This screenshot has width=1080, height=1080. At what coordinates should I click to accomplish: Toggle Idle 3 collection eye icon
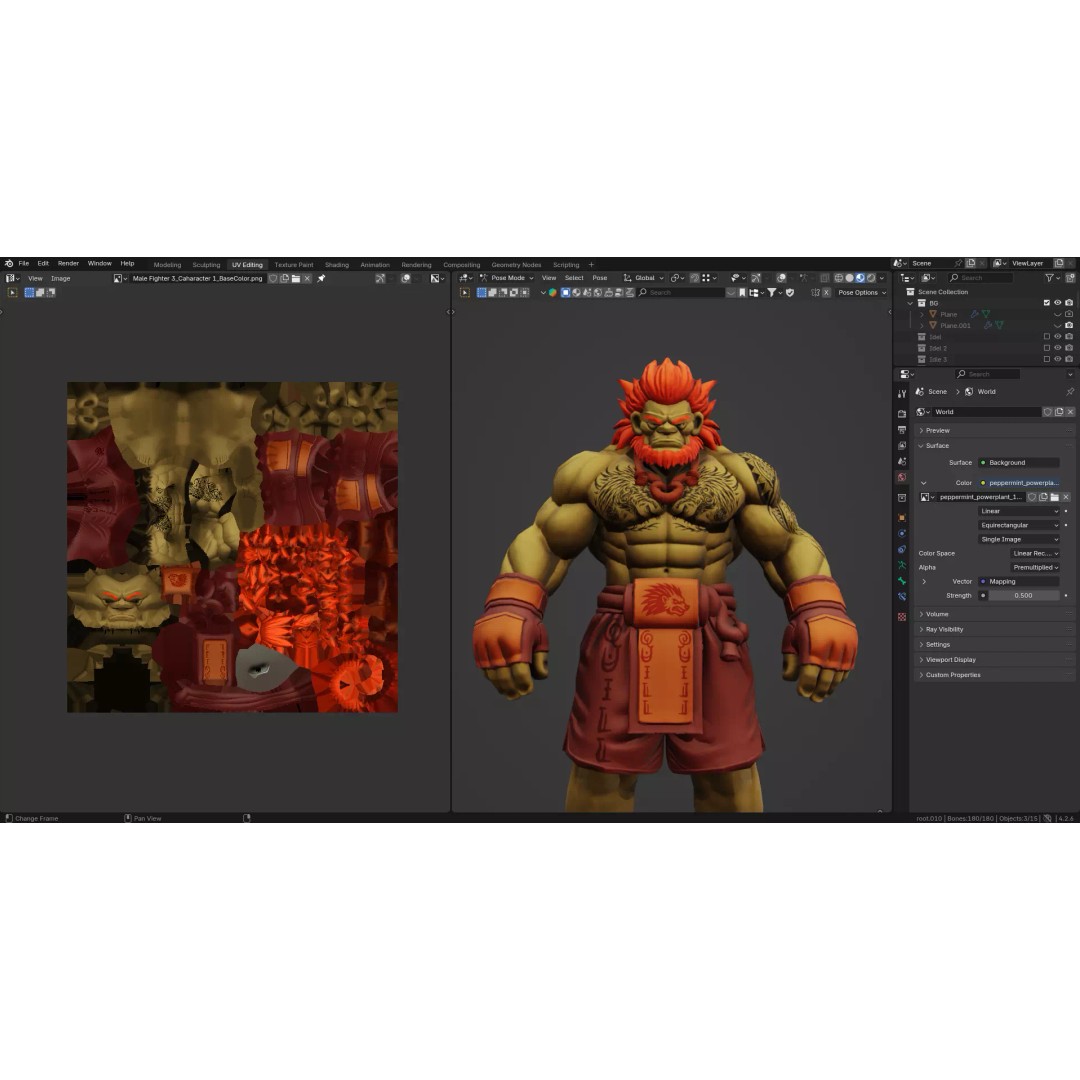coord(1058,359)
